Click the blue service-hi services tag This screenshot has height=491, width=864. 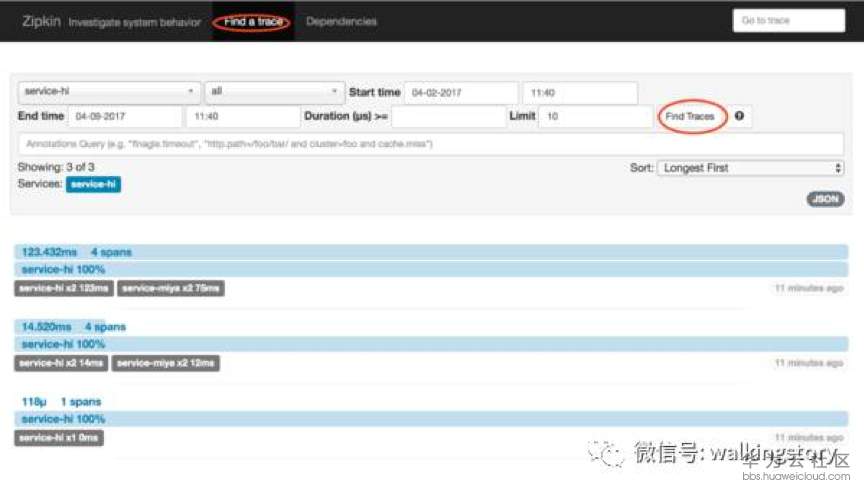pos(93,184)
